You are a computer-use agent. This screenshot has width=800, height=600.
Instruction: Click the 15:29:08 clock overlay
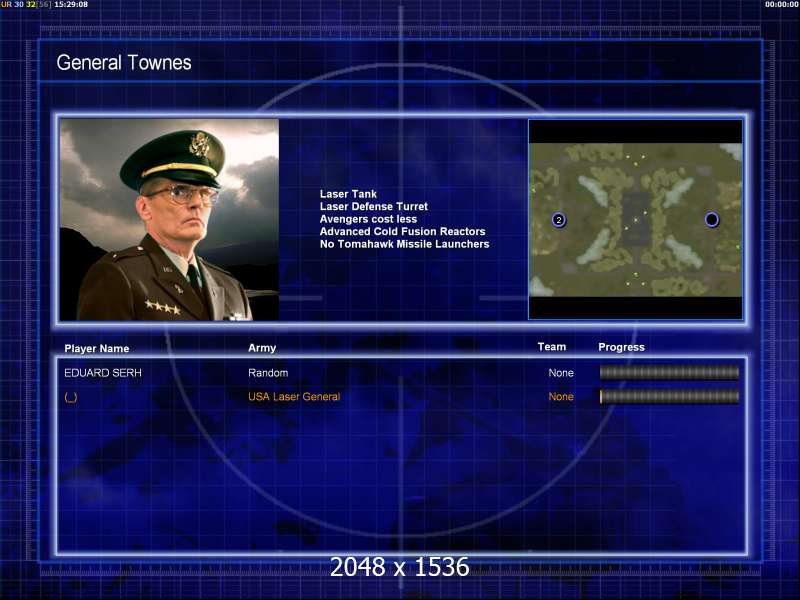tap(70, 4)
